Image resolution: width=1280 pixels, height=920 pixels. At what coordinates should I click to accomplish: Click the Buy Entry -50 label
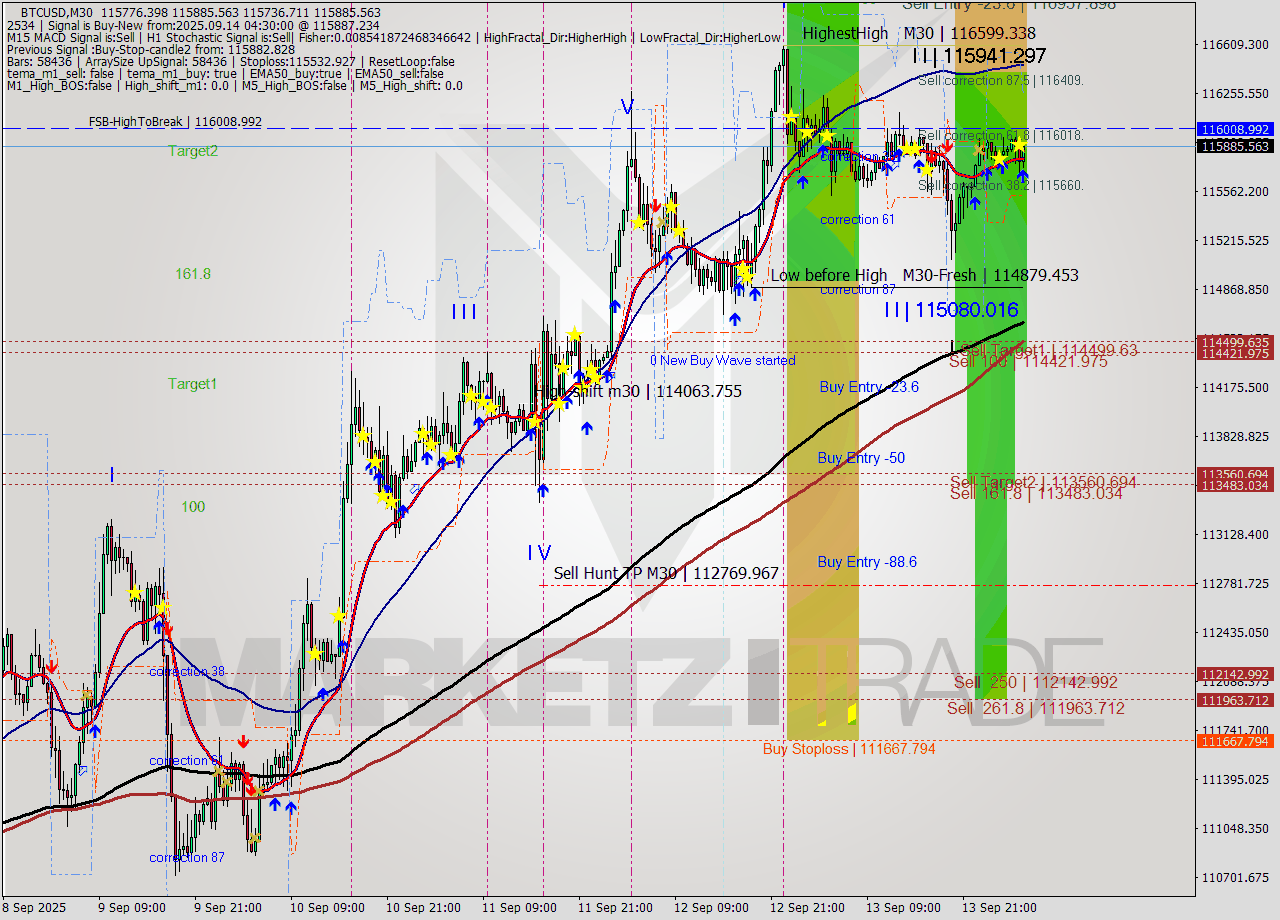pyautogui.click(x=861, y=458)
